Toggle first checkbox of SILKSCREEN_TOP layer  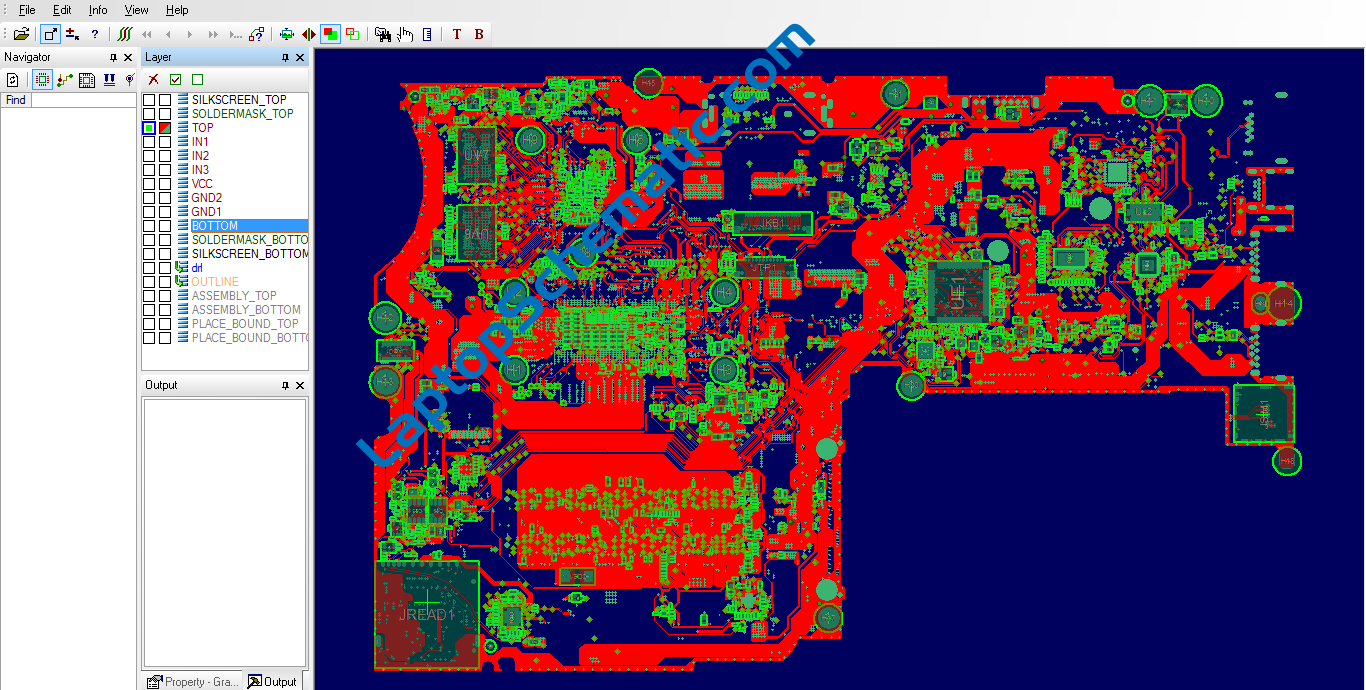[x=149, y=100]
